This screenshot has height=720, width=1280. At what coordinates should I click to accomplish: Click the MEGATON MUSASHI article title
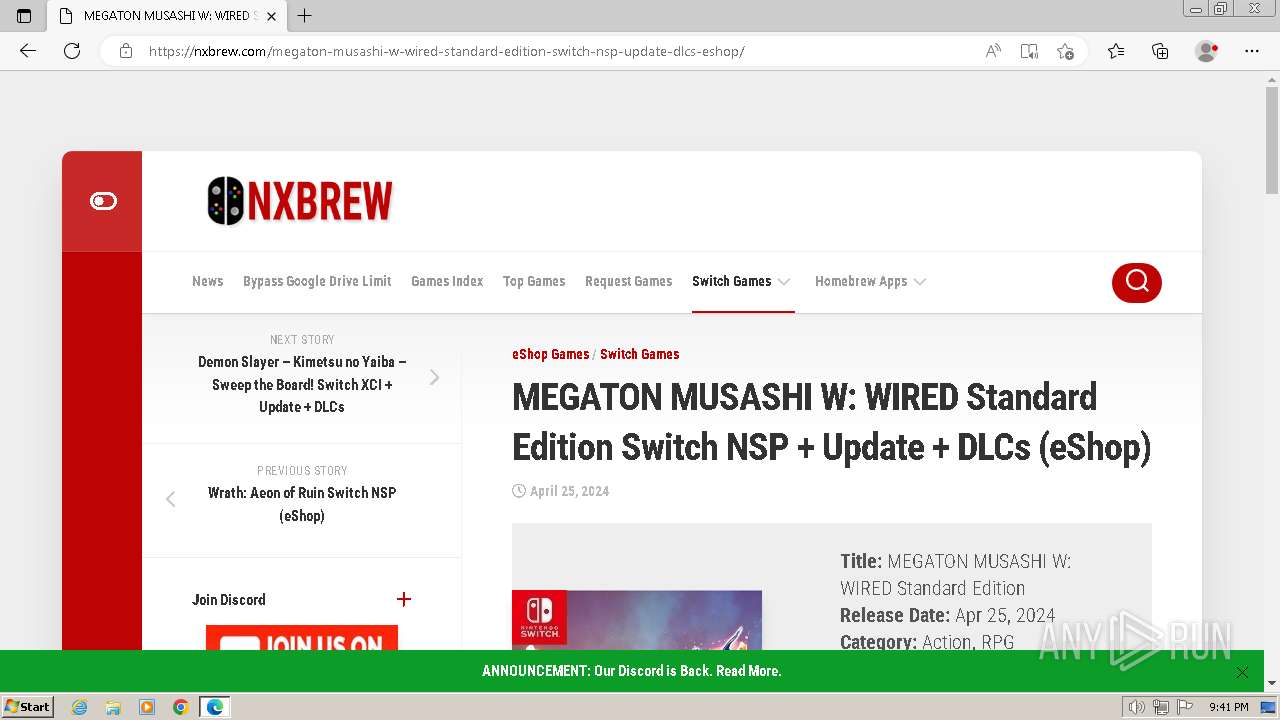831,422
